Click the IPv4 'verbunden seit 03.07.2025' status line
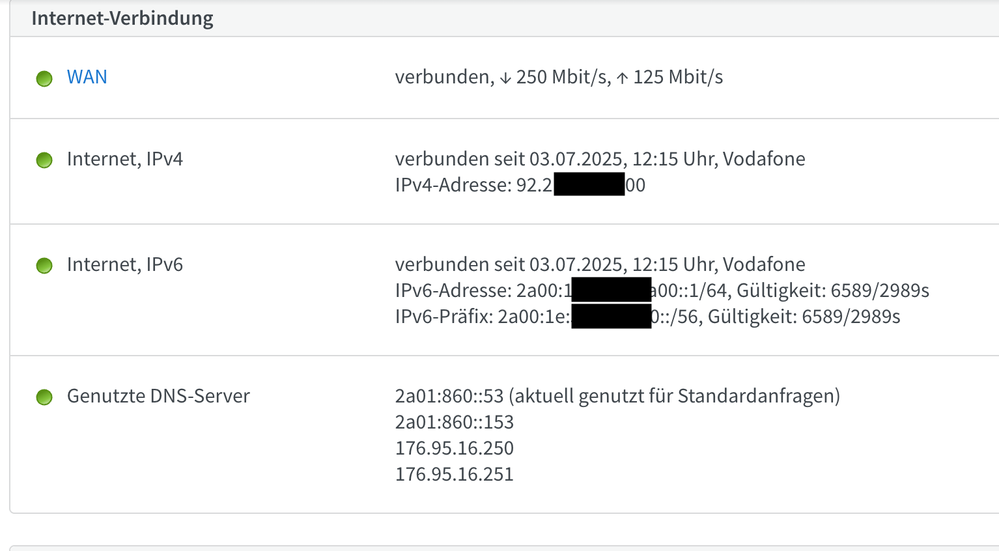This screenshot has height=551, width=999. point(599,159)
